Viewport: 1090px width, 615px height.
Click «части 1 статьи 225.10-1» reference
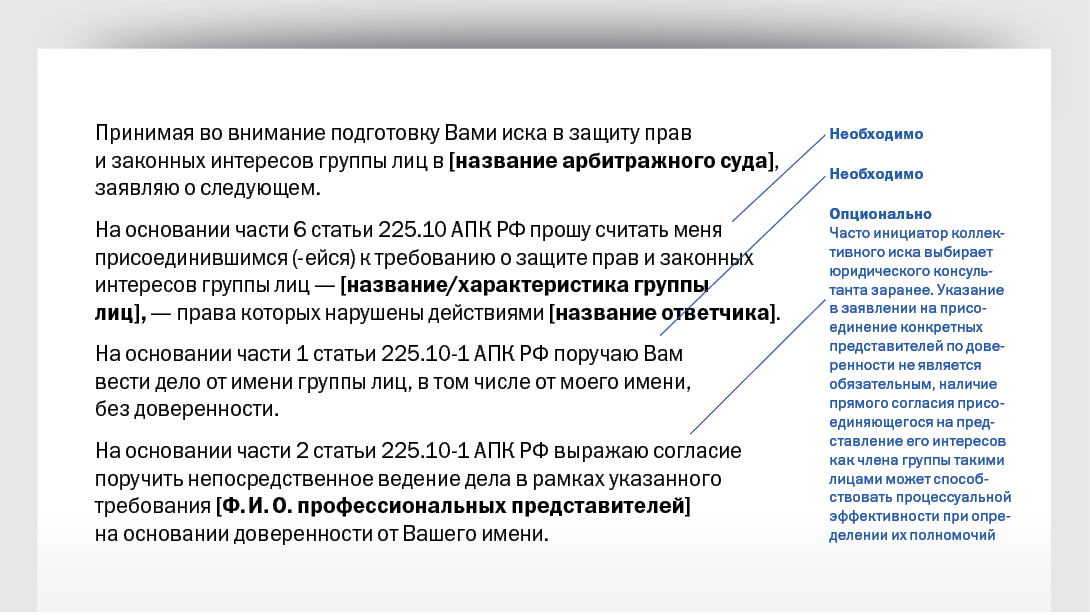point(322,355)
